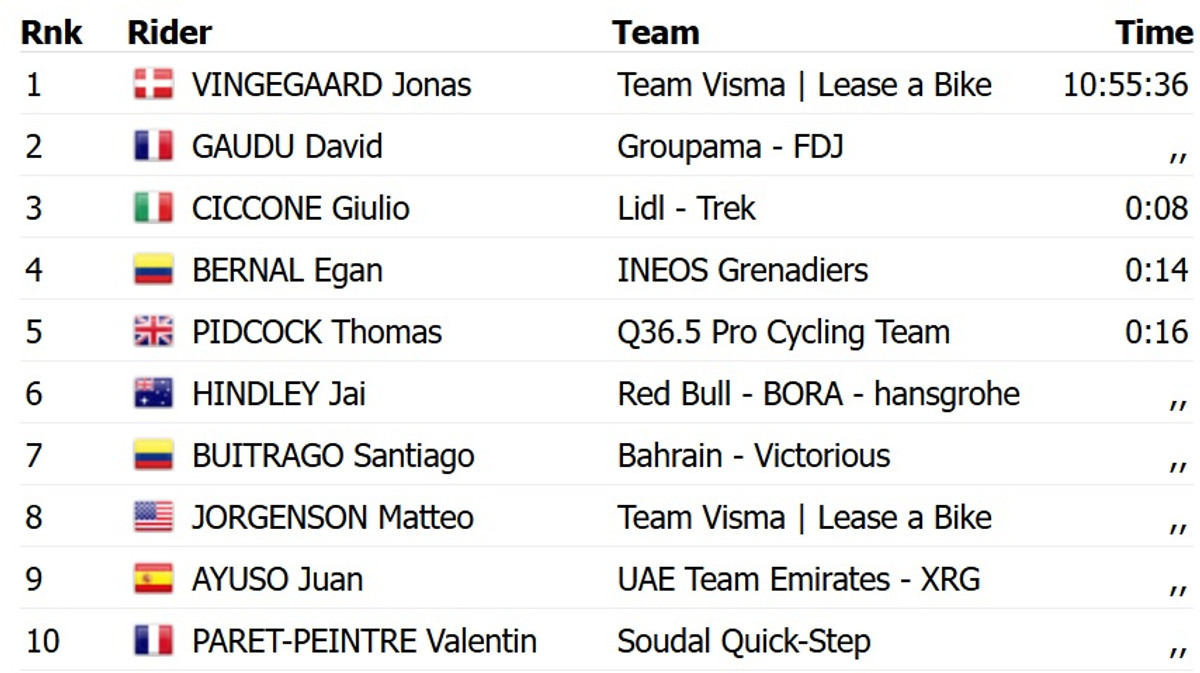The height and width of the screenshot is (673, 1200).
Task: Click the Rnk column header
Action: 51,32
